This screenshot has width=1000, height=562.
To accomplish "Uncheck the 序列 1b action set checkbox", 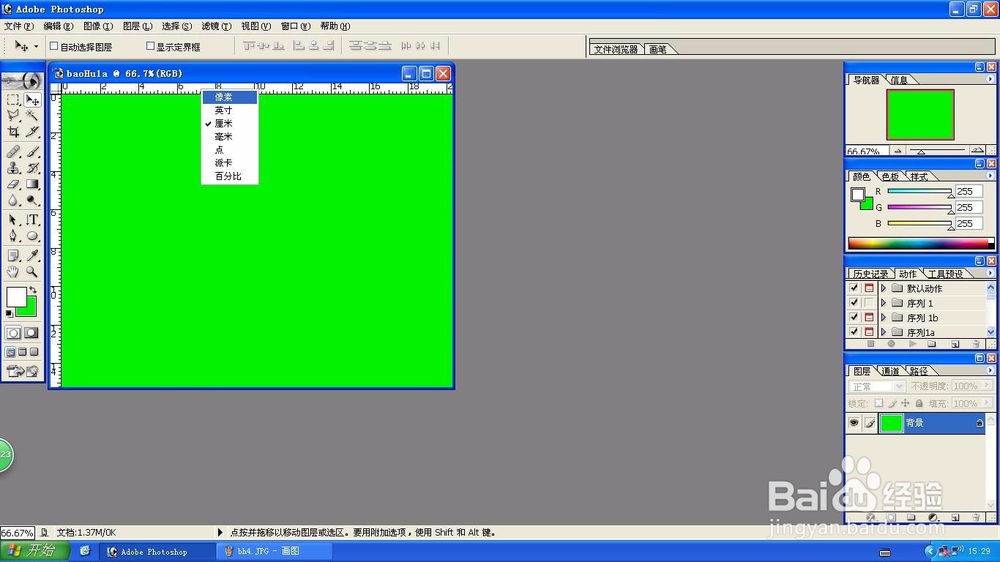I will point(854,317).
